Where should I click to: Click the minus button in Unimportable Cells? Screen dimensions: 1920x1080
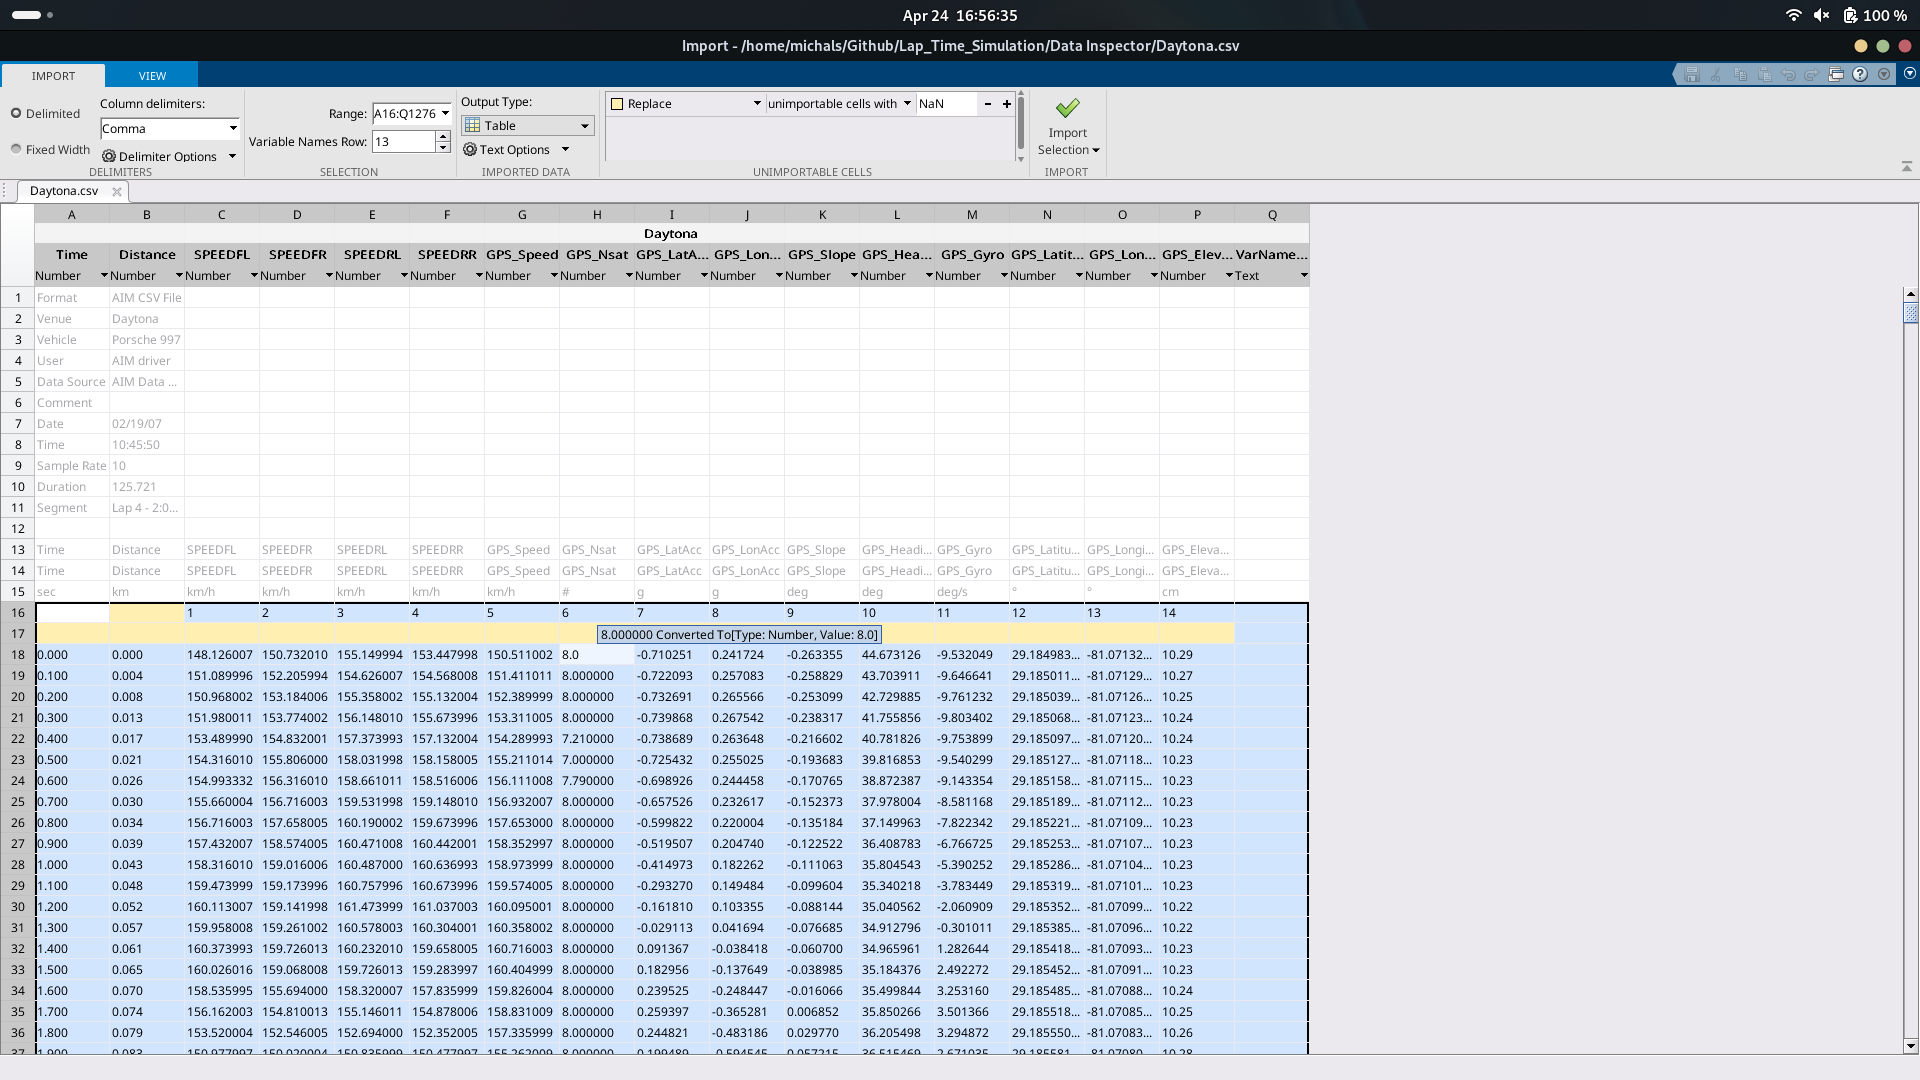pos(988,103)
